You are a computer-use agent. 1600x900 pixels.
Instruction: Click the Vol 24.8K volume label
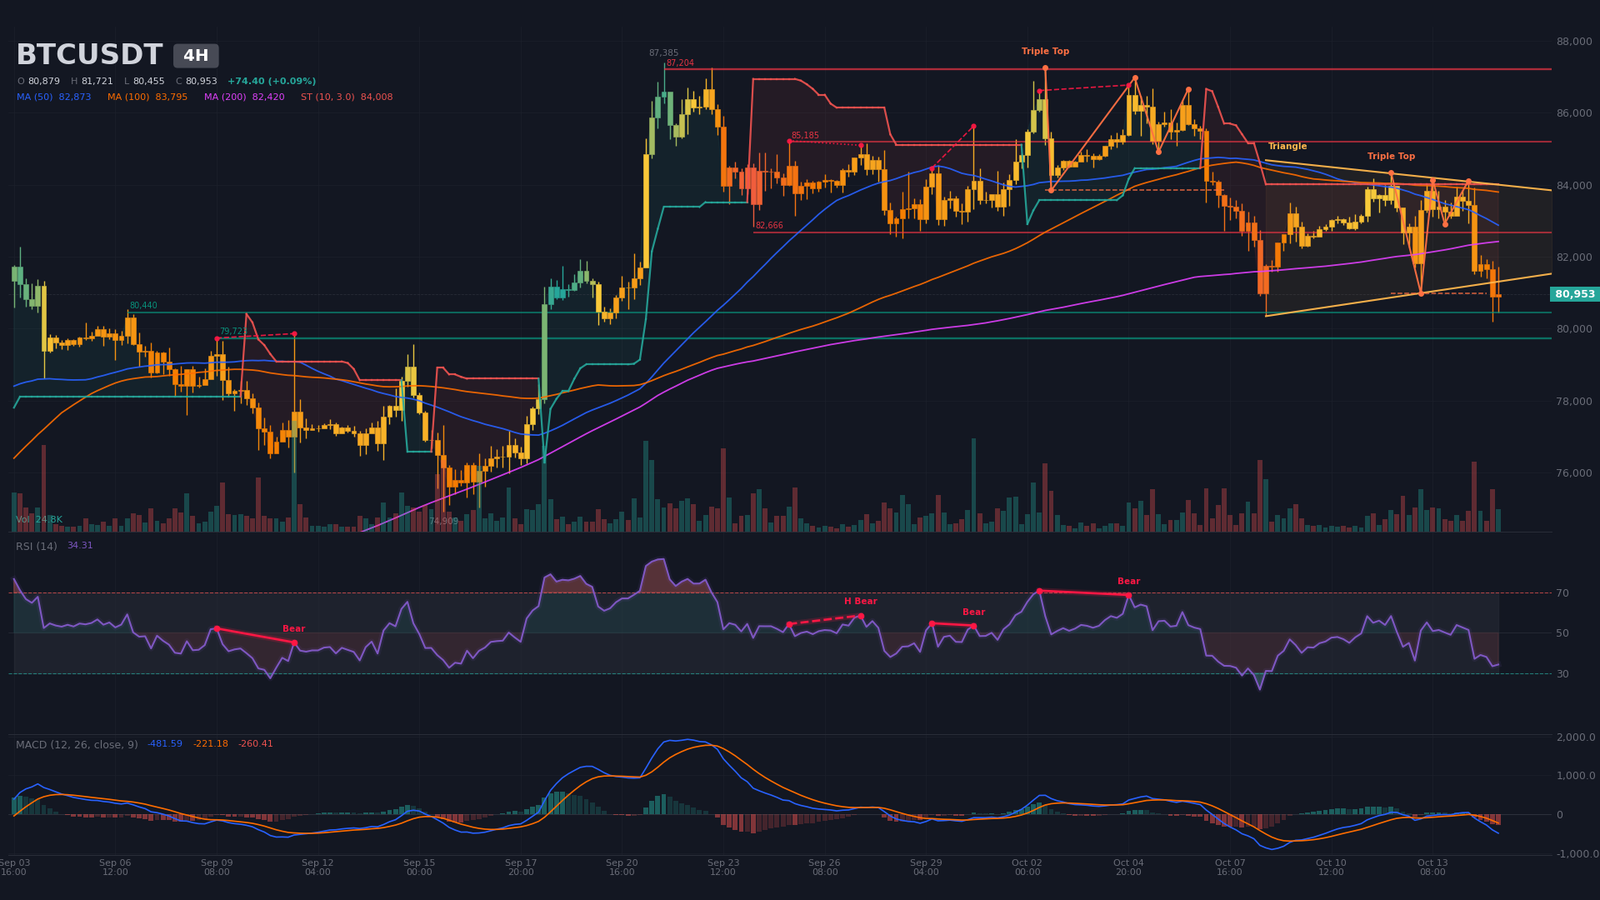click(x=39, y=520)
